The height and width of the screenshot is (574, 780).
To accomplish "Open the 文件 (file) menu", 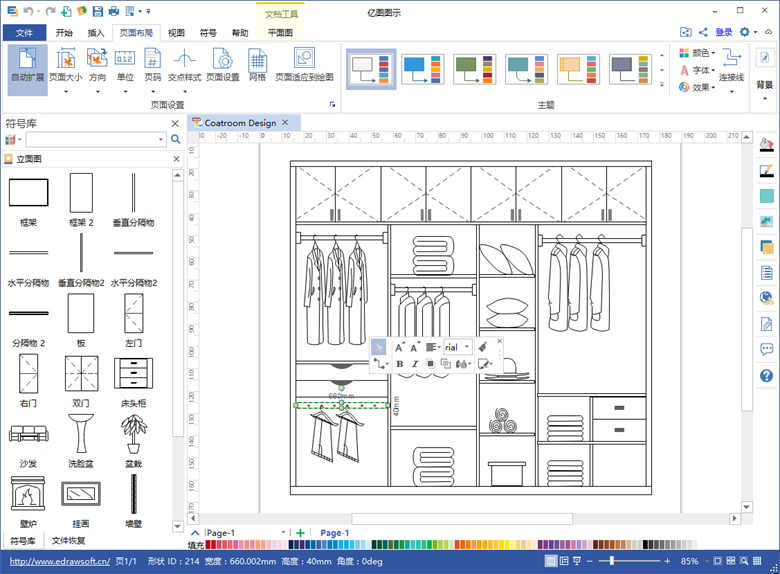I will click(x=24, y=33).
